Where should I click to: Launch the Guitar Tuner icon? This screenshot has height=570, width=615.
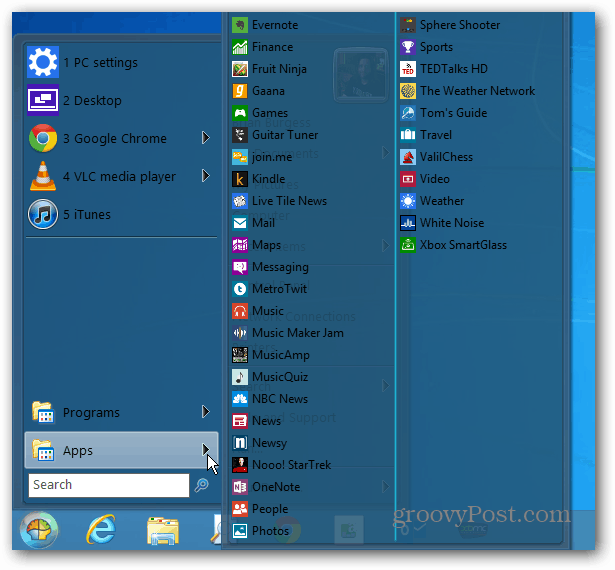point(240,135)
